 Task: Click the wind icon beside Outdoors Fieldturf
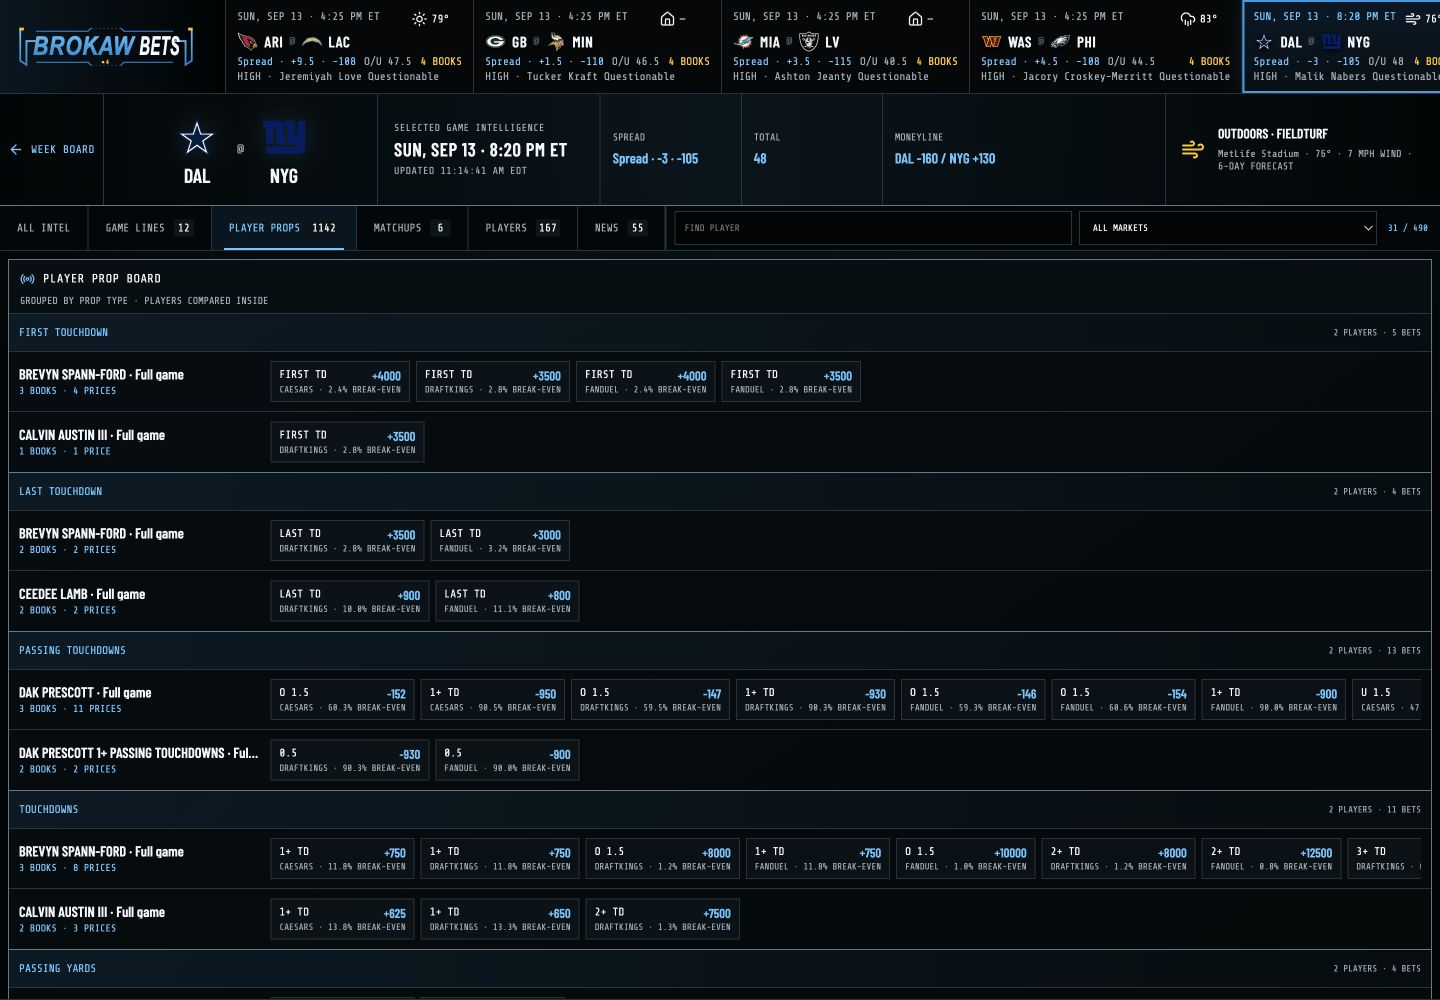click(x=1193, y=150)
